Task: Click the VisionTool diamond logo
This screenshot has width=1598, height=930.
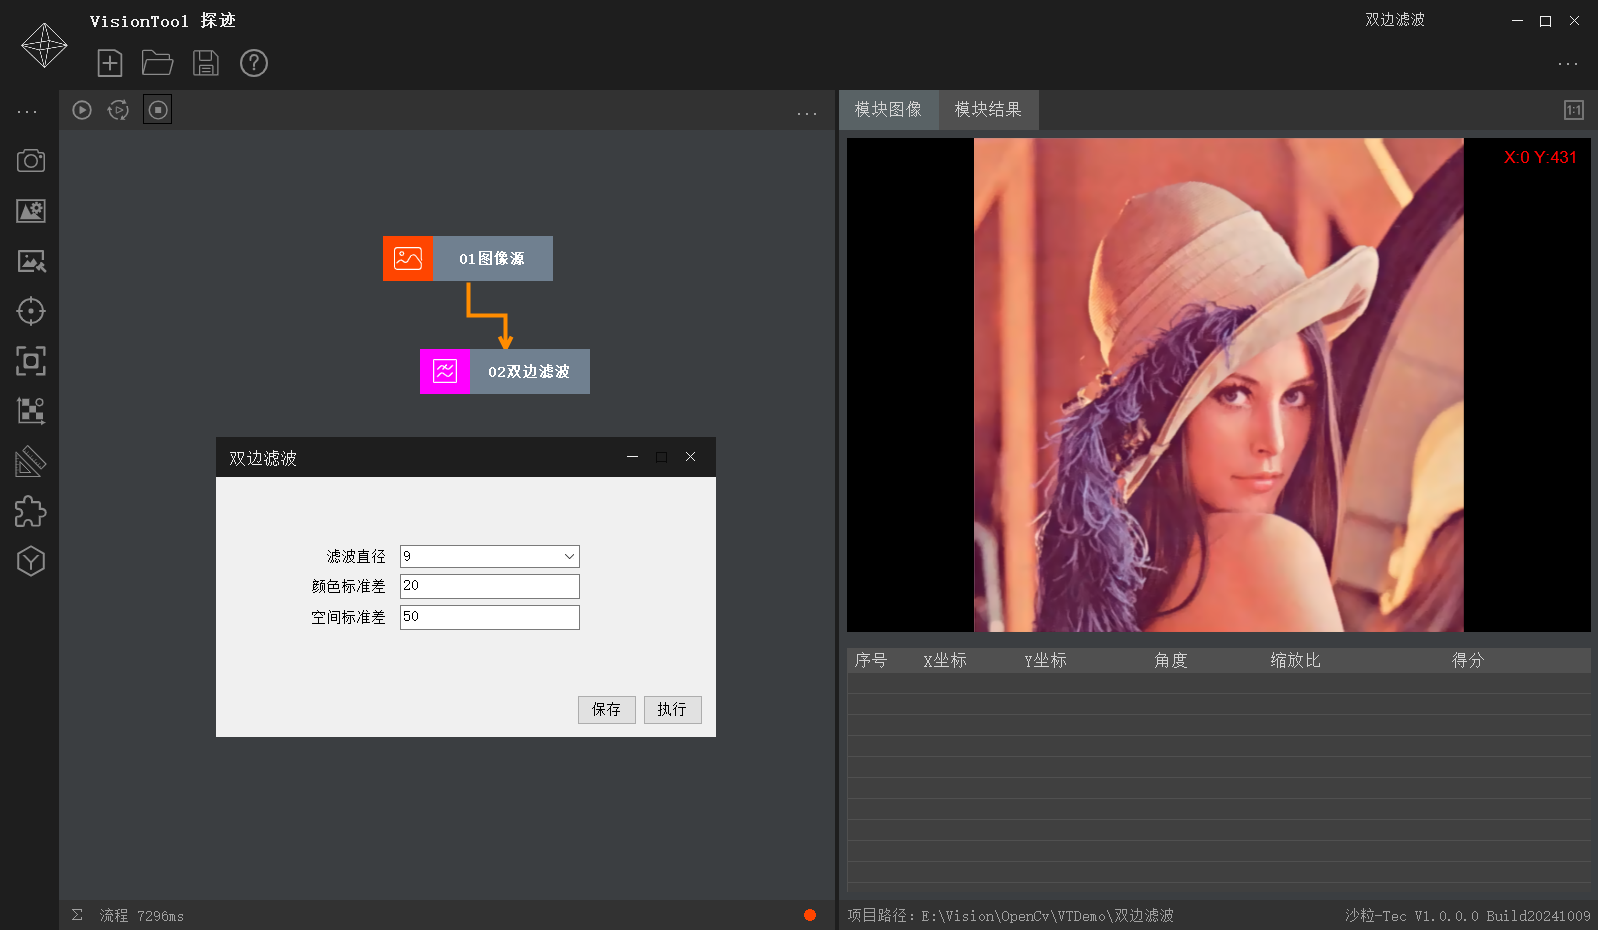Action: coord(44,45)
